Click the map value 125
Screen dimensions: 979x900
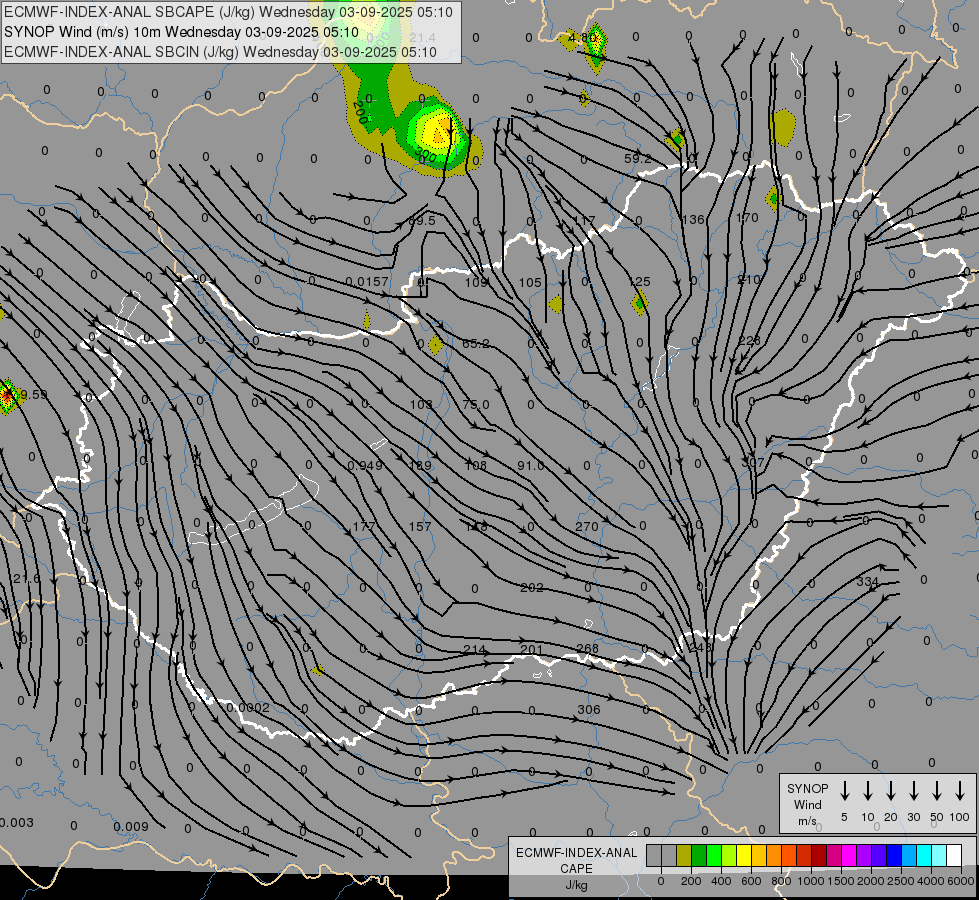(641, 282)
